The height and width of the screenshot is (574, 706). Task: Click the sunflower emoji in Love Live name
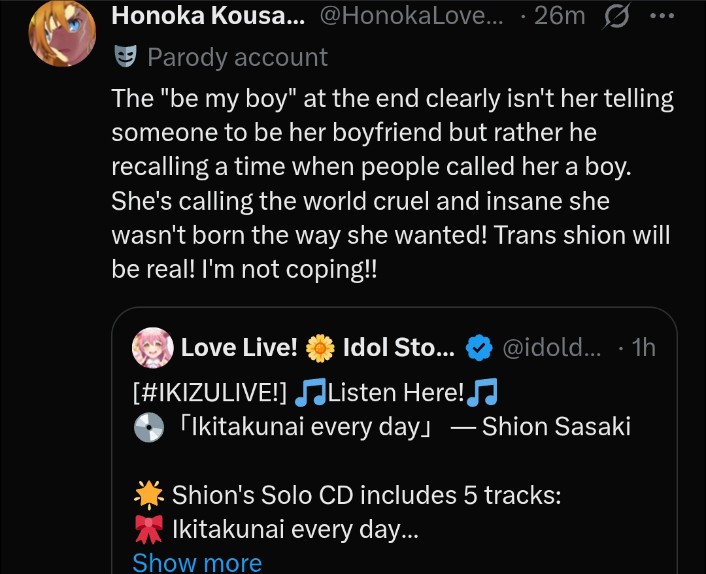click(320, 347)
